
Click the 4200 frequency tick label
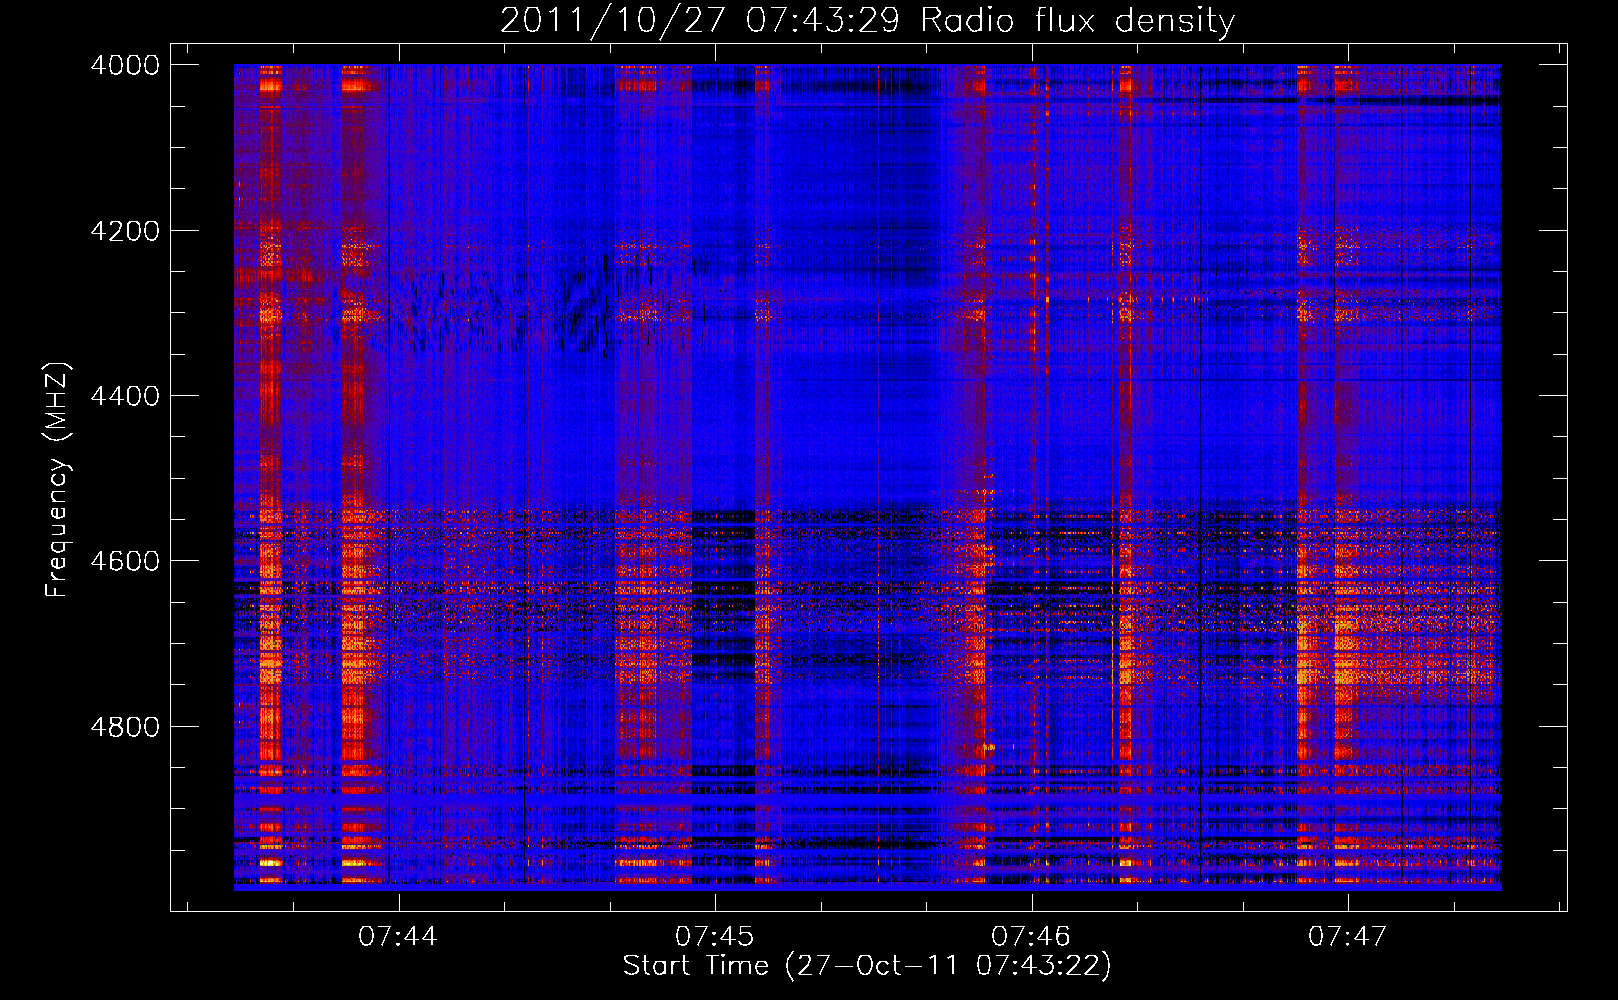point(125,231)
